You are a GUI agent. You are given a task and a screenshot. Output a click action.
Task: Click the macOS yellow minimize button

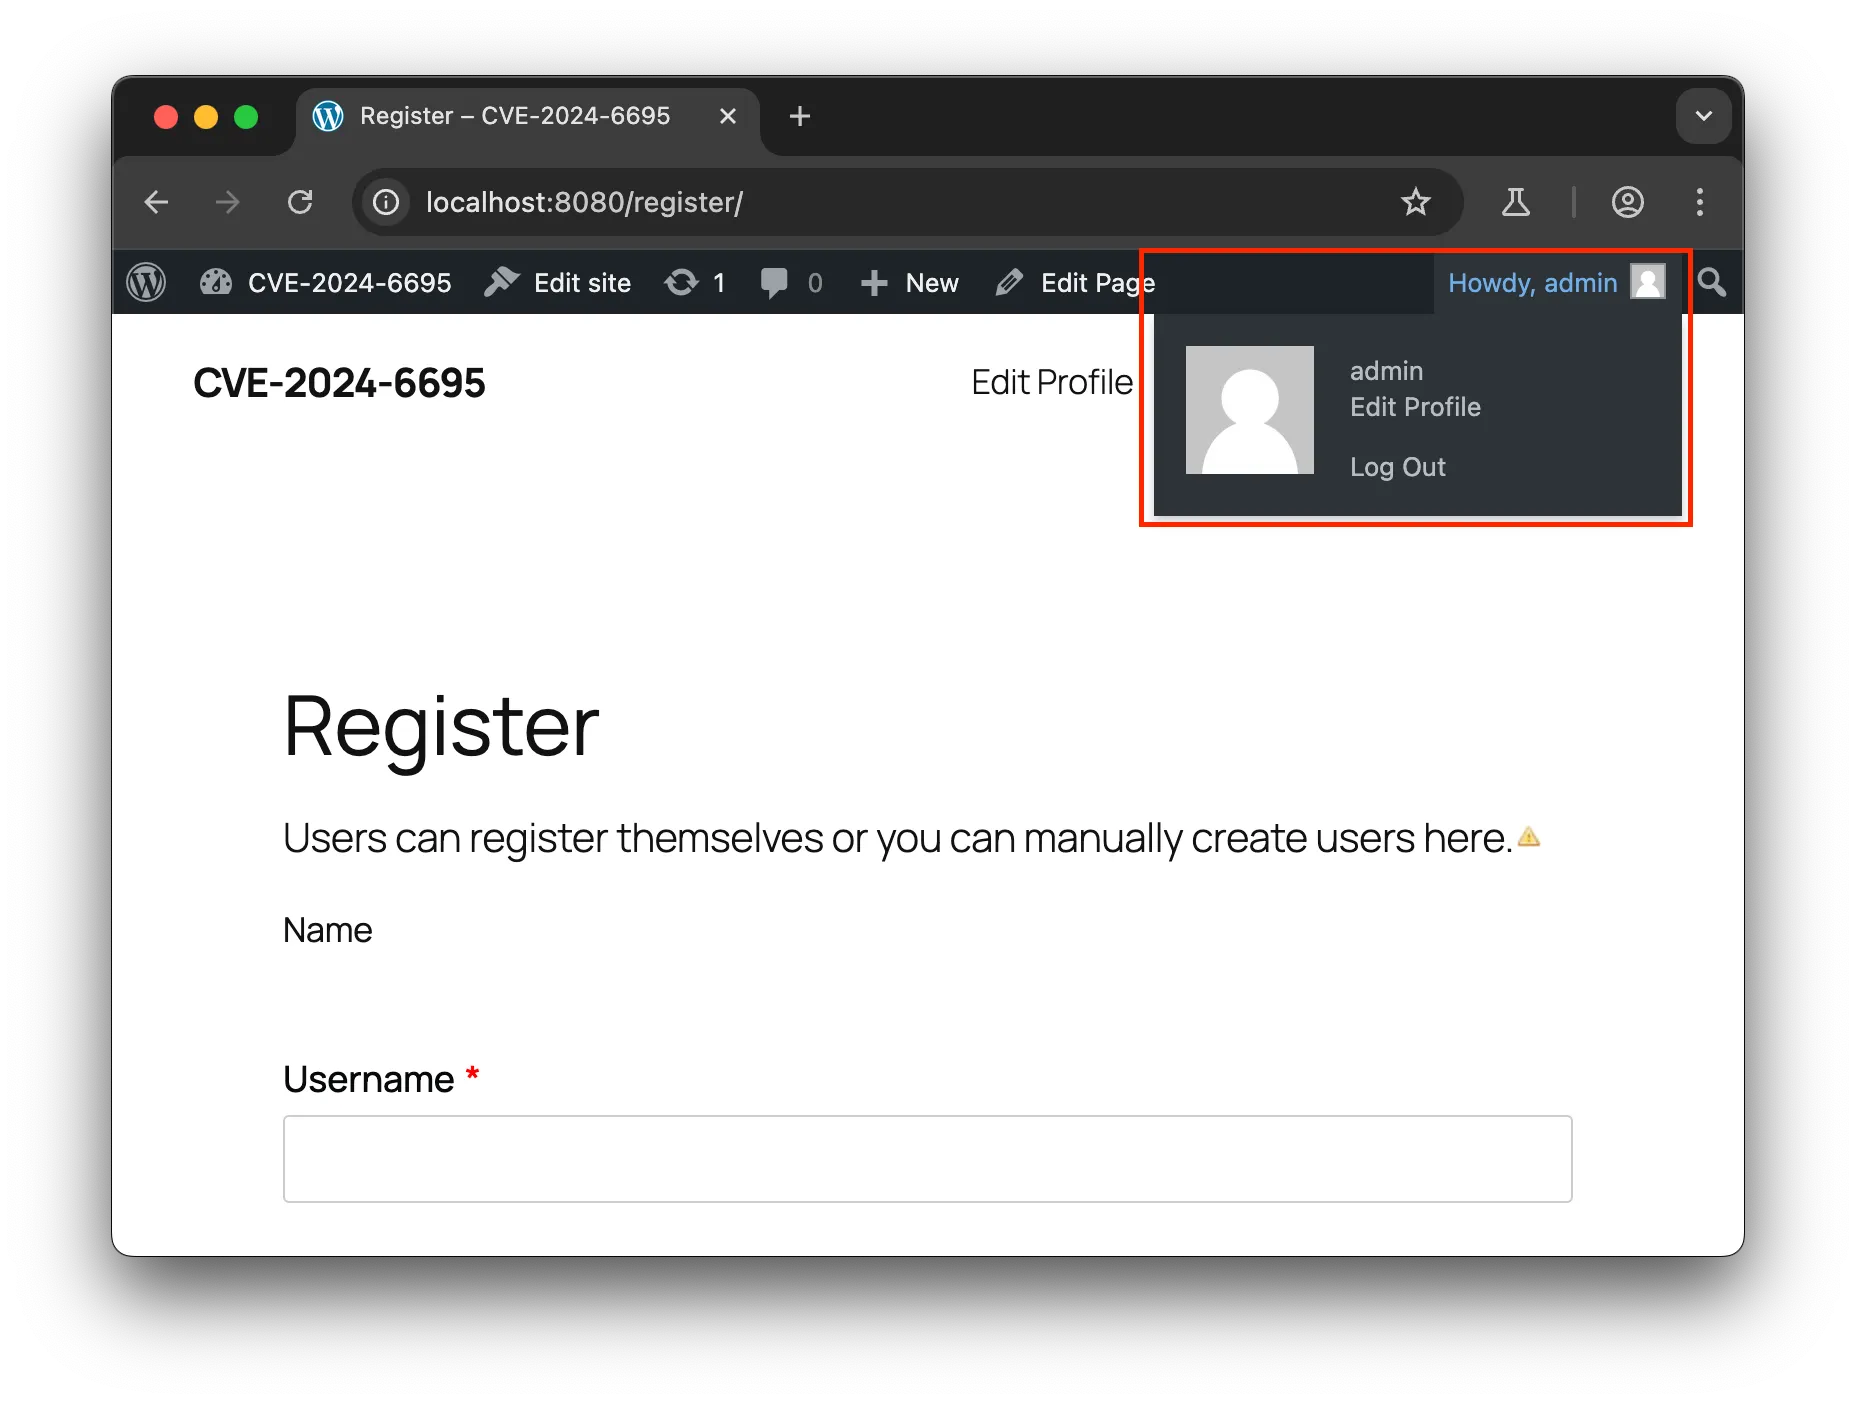click(206, 117)
